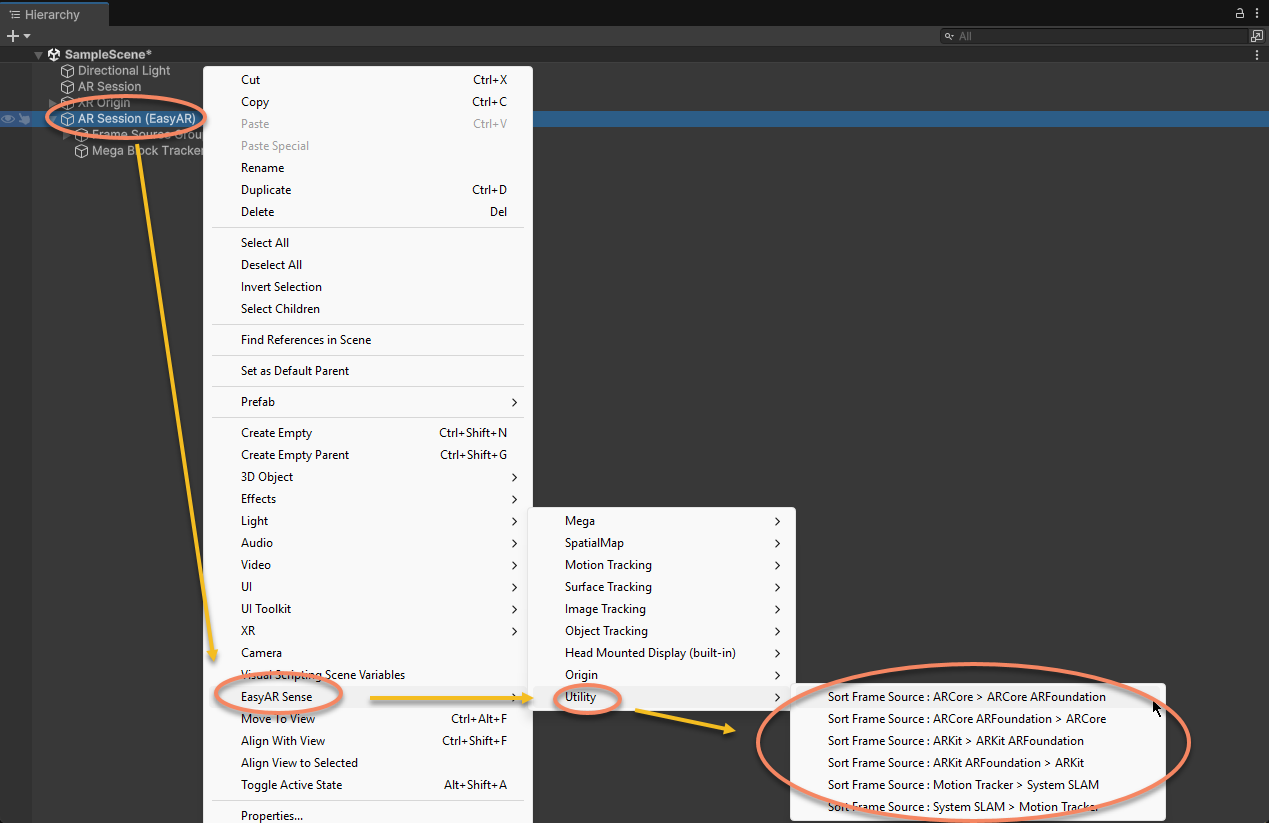The width and height of the screenshot is (1269, 823).
Task: Open the dropdown arrow beside the plus button
Action: pyautogui.click(x=27, y=36)
